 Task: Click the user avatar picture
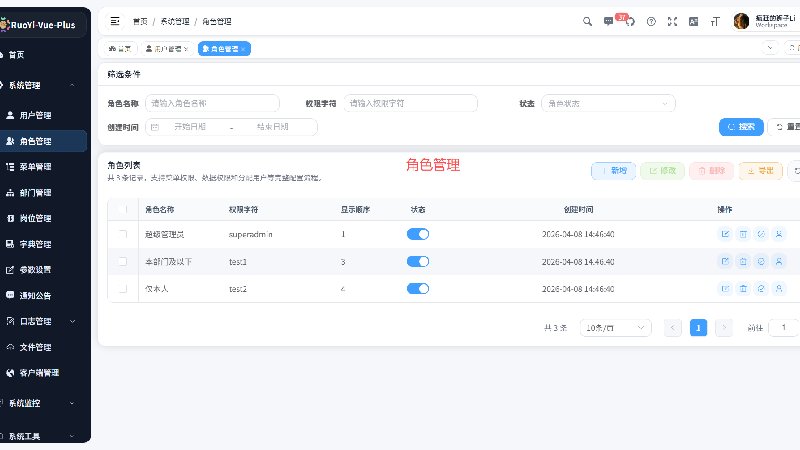[x=741, y=21]
